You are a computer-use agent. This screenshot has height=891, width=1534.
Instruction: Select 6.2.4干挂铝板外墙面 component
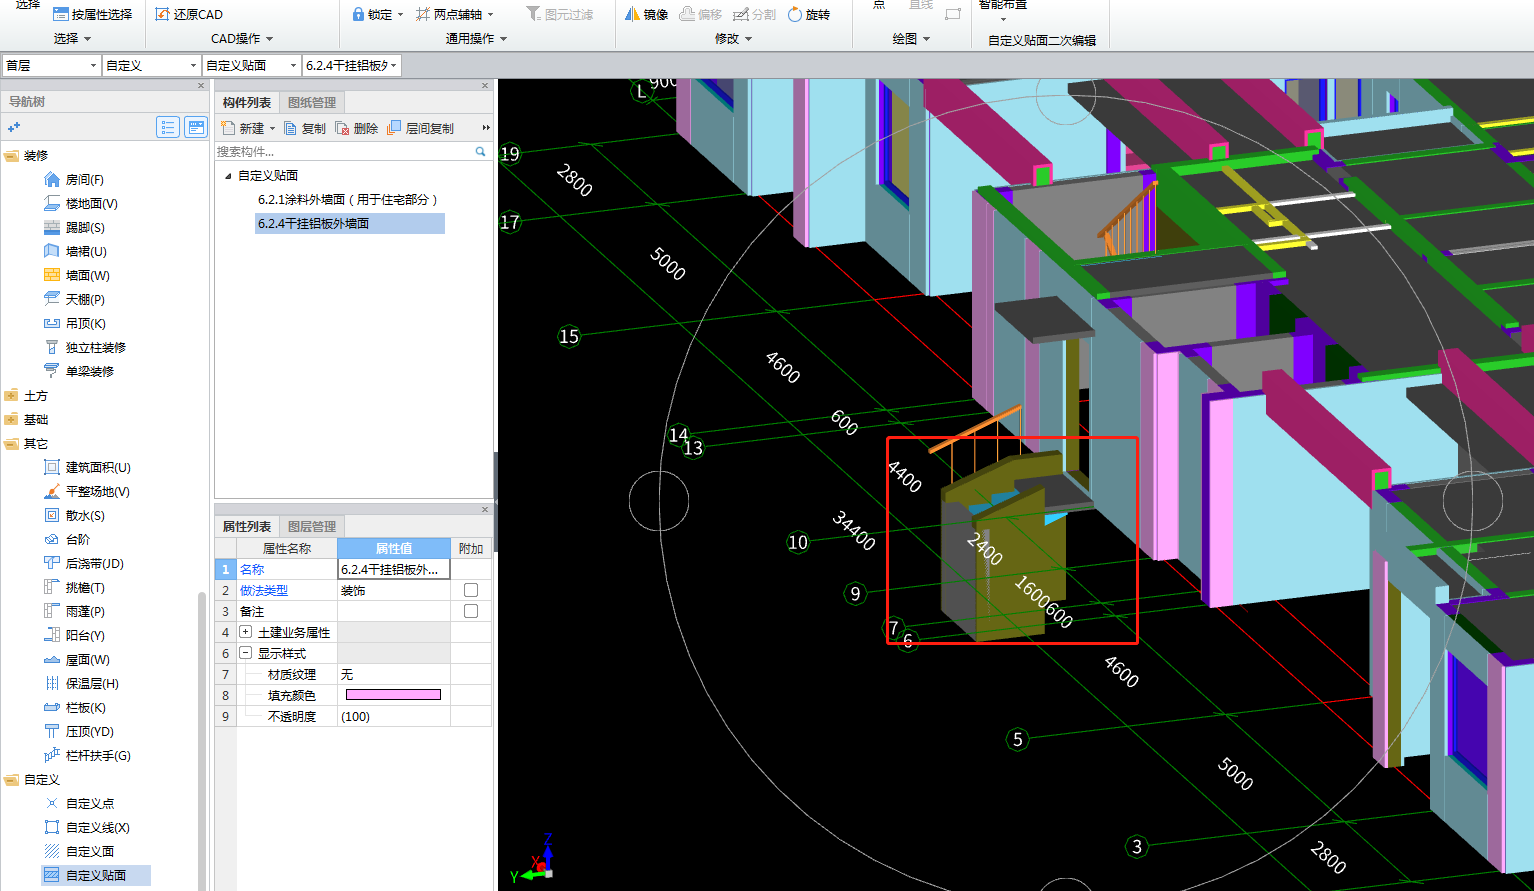[x=350, y=224]
